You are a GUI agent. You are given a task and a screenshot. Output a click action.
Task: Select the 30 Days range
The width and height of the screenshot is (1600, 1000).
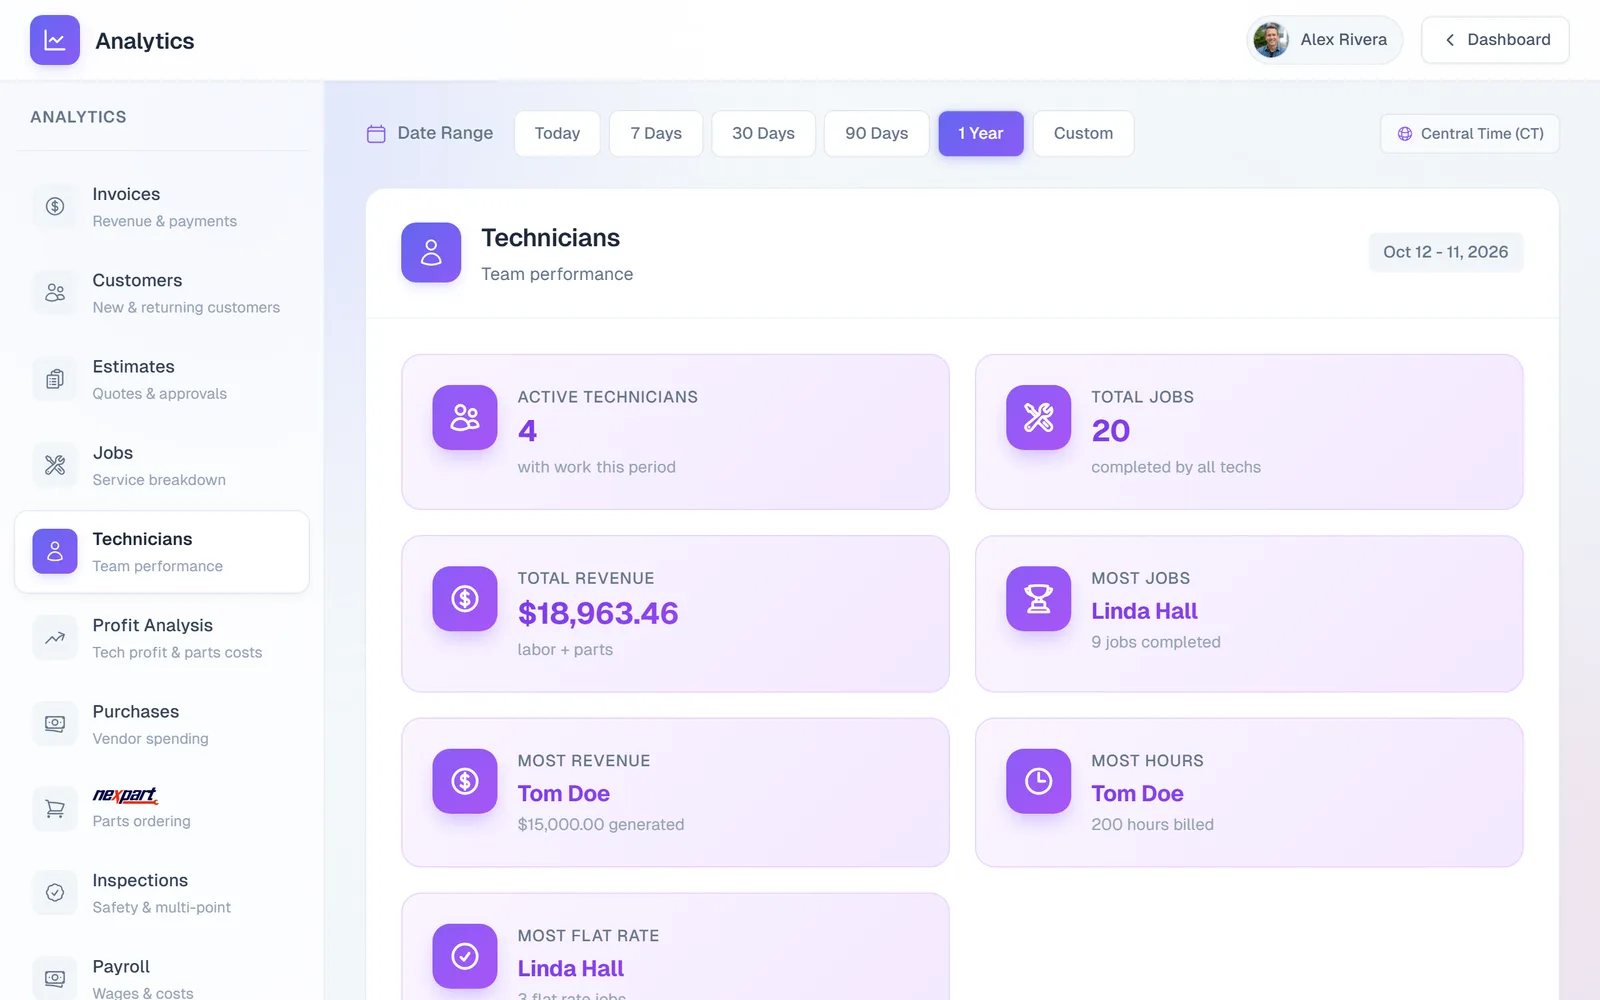point(763,133)
